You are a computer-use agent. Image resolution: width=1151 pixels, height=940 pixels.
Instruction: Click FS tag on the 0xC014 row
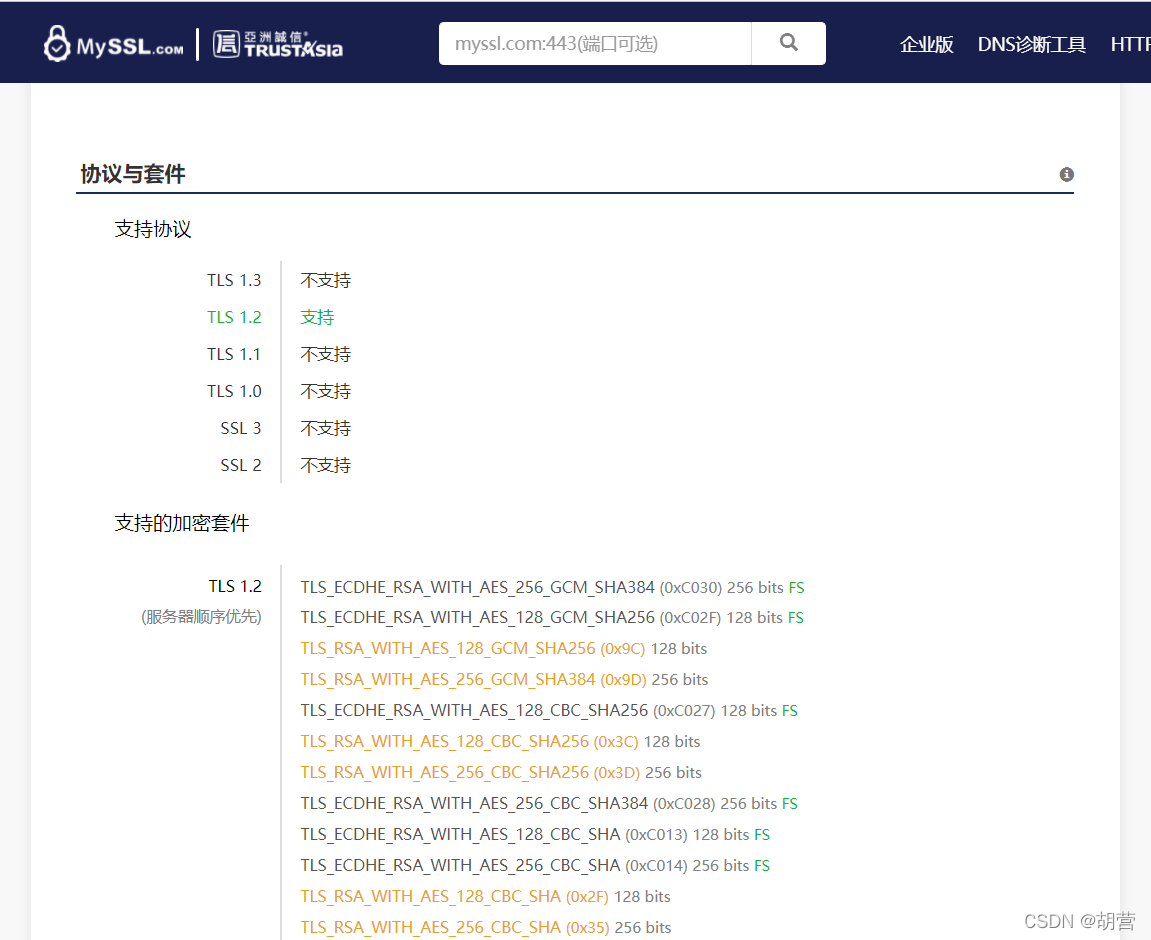tap(762, 866)
